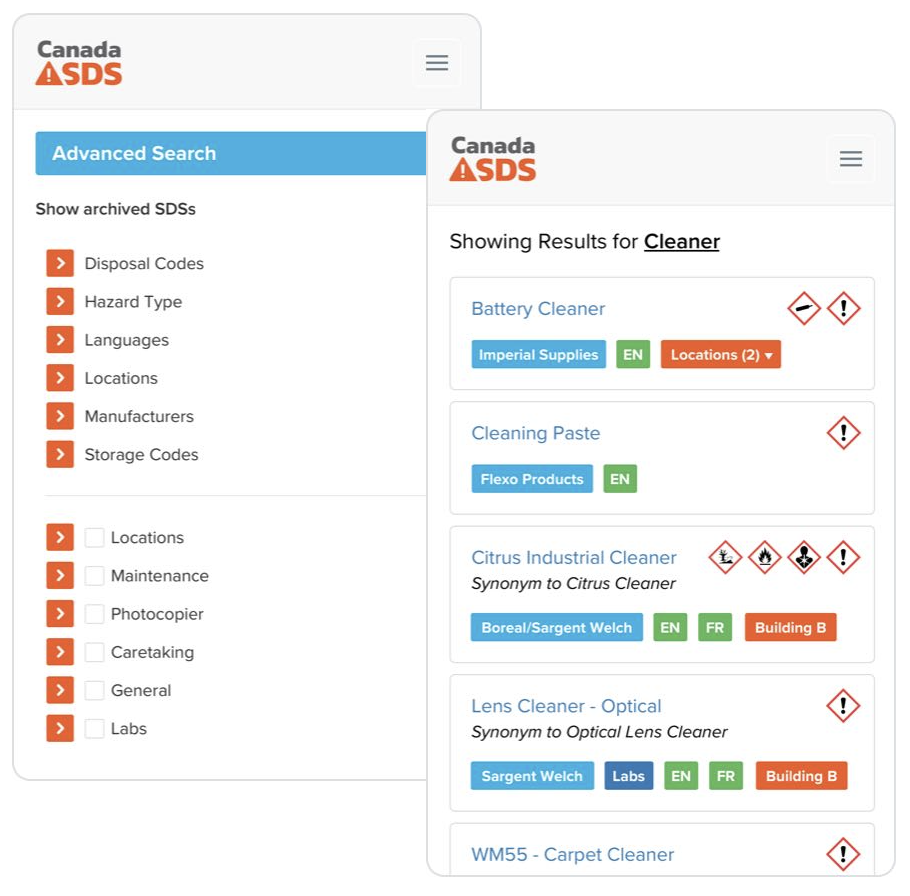Select the environmental hazard pictogram on Citrus Industrial Cleaner
The image size is (910, 896).
[725, 558]
